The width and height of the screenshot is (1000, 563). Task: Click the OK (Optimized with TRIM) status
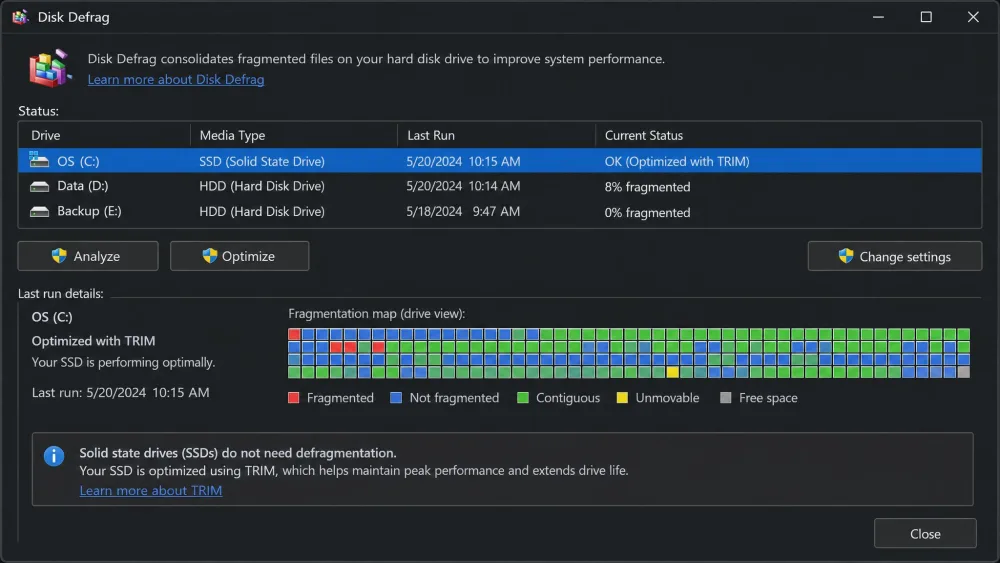tap(677, 161)
